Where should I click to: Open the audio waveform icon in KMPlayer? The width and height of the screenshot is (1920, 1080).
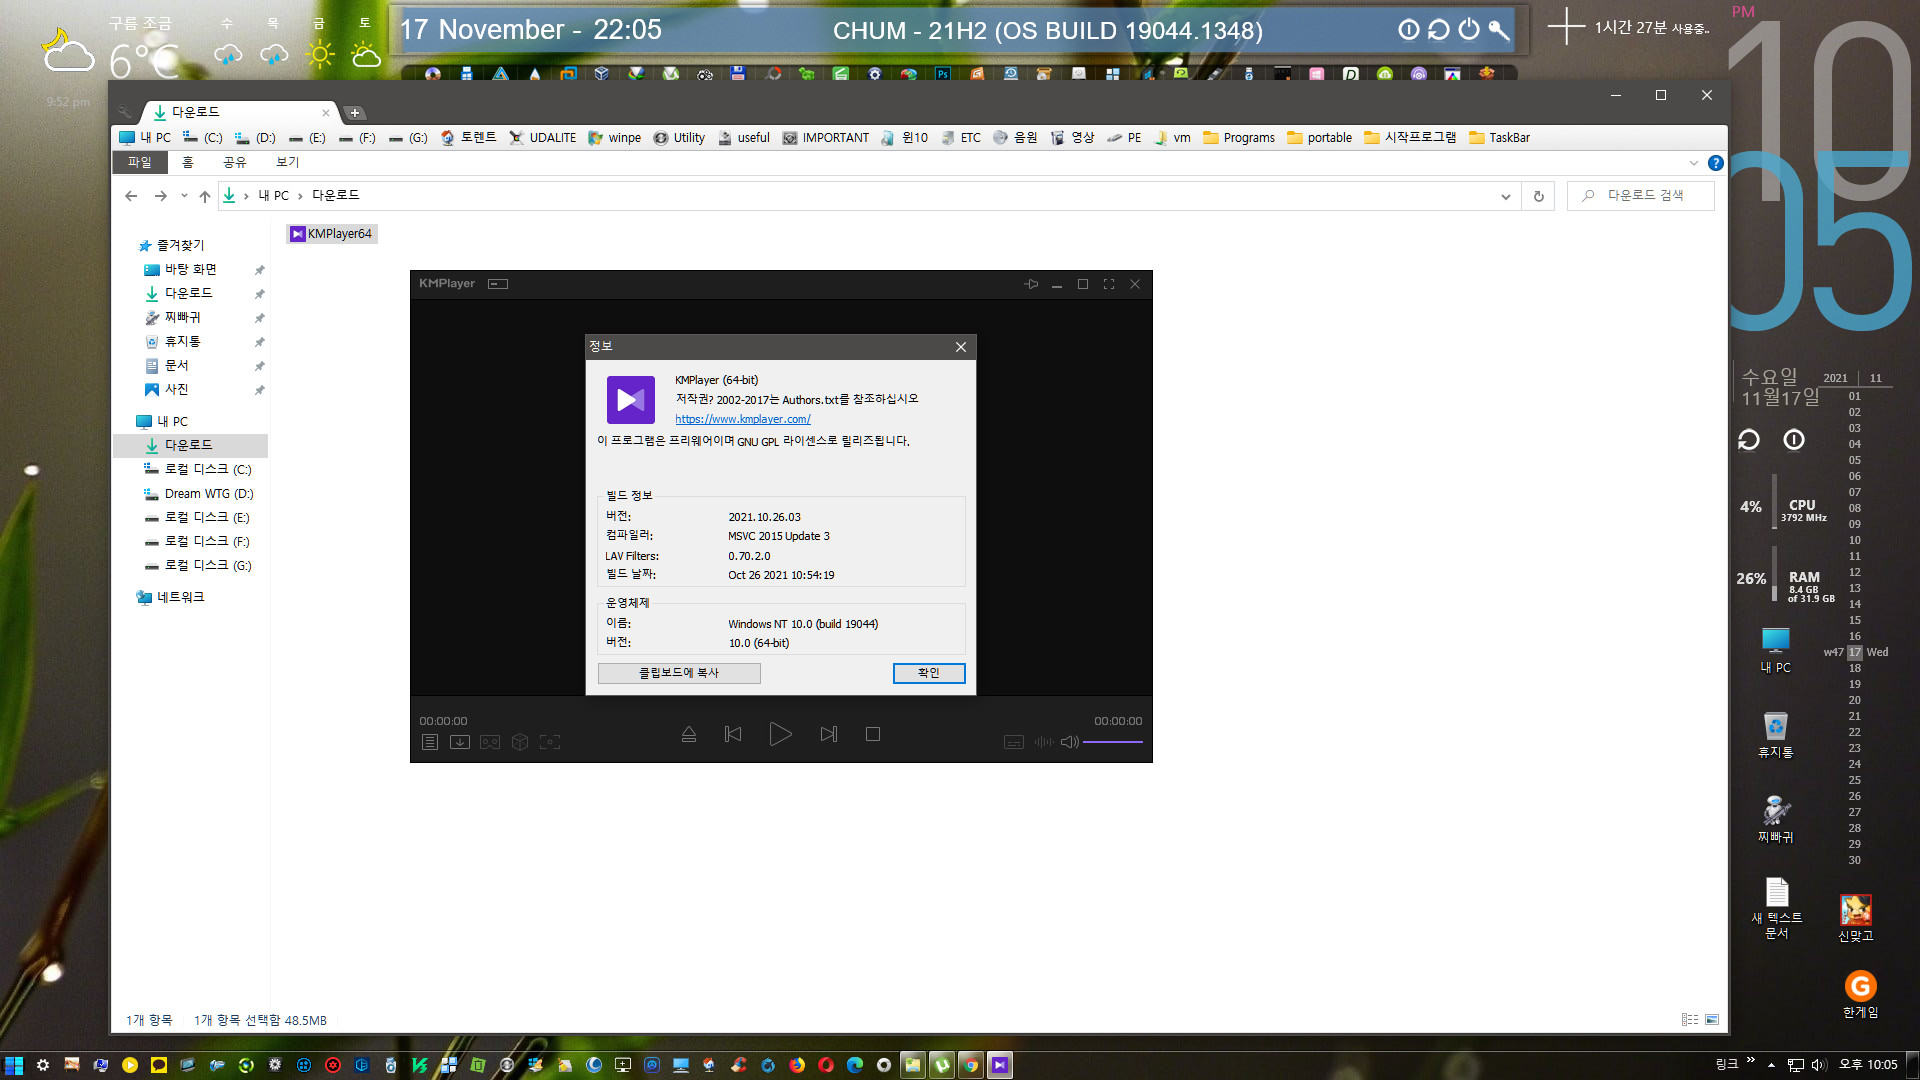pos(1043,742)
